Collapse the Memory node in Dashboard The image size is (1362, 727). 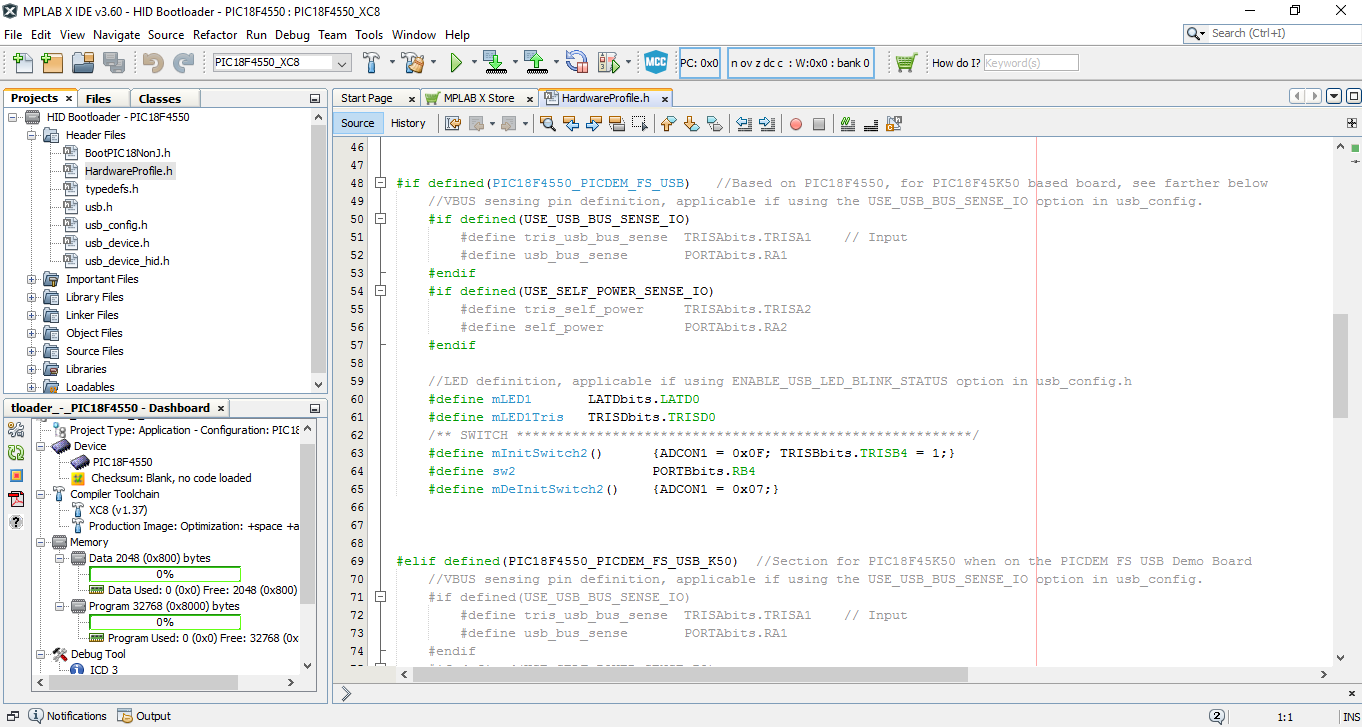[41, 542]
